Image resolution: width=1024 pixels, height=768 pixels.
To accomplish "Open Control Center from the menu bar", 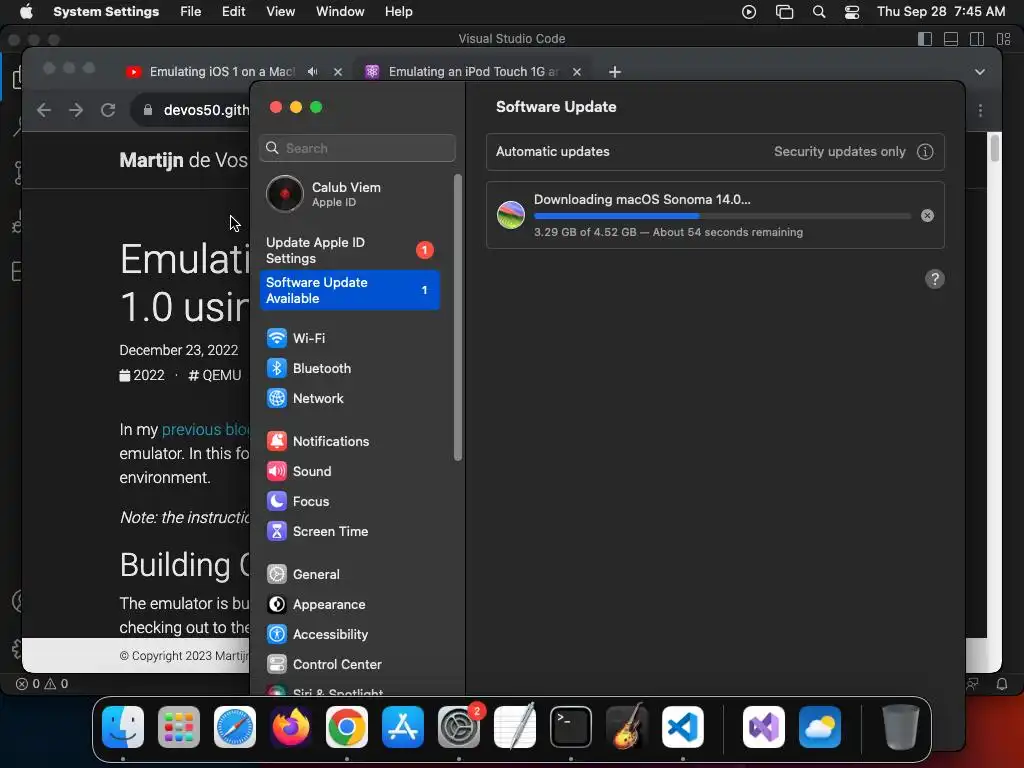I will 852,12.
